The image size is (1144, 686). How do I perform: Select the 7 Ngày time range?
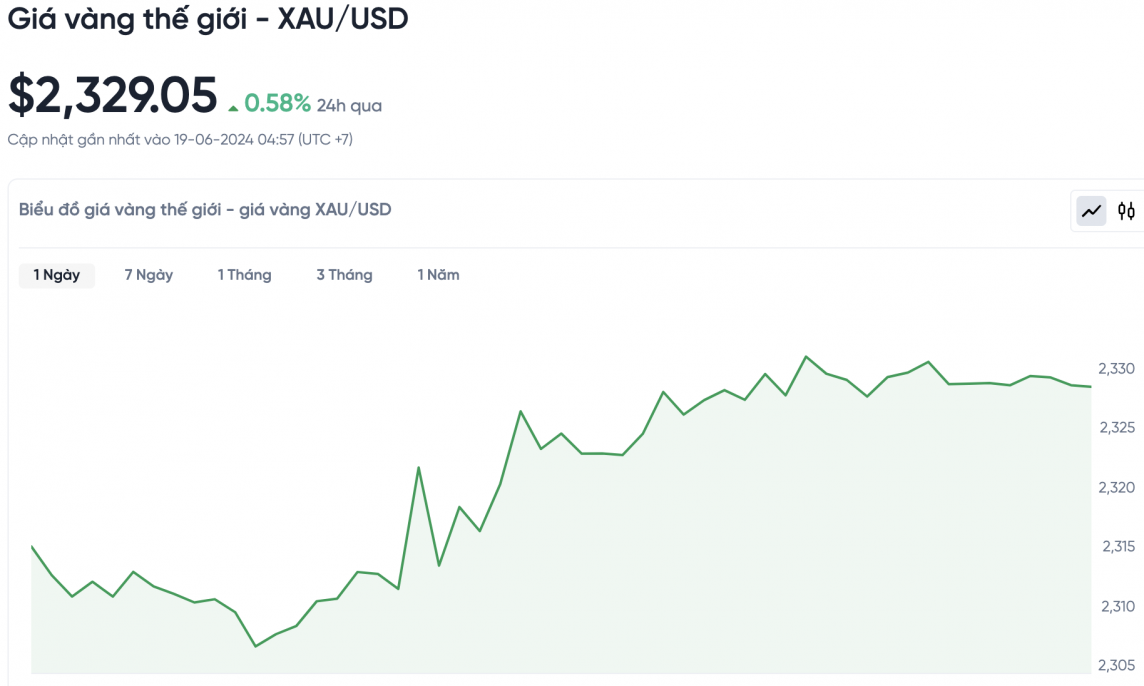(x=149, y=275)
